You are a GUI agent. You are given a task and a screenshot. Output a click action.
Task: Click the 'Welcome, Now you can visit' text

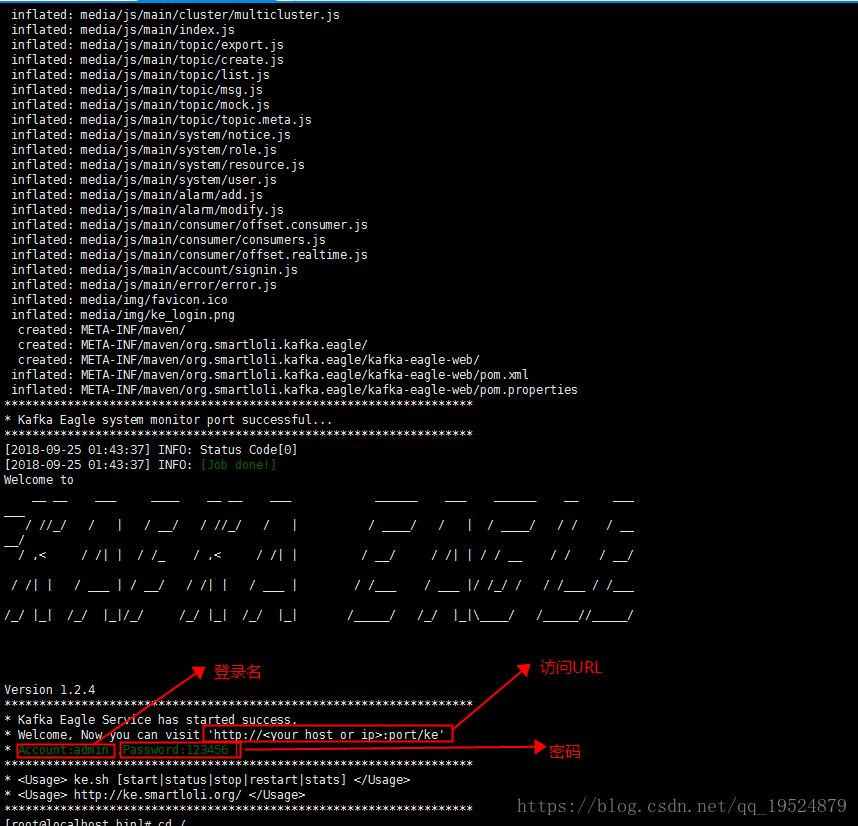pos(108,735)
